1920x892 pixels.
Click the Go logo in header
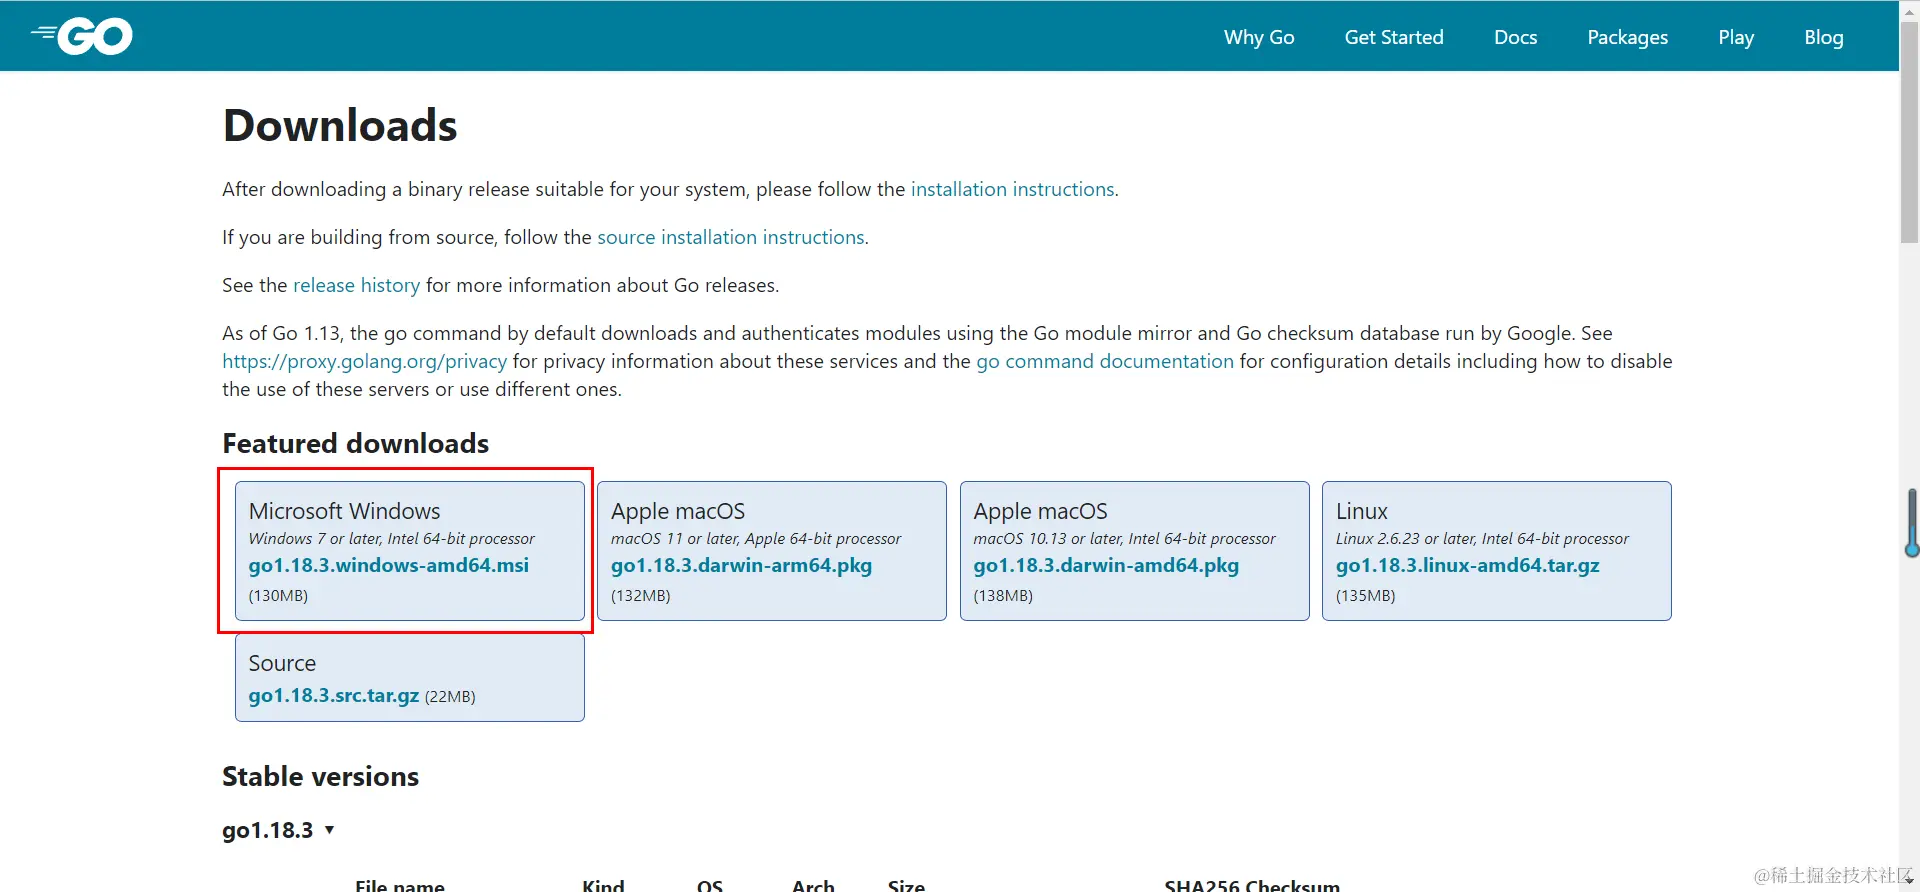tap(81, 37)
